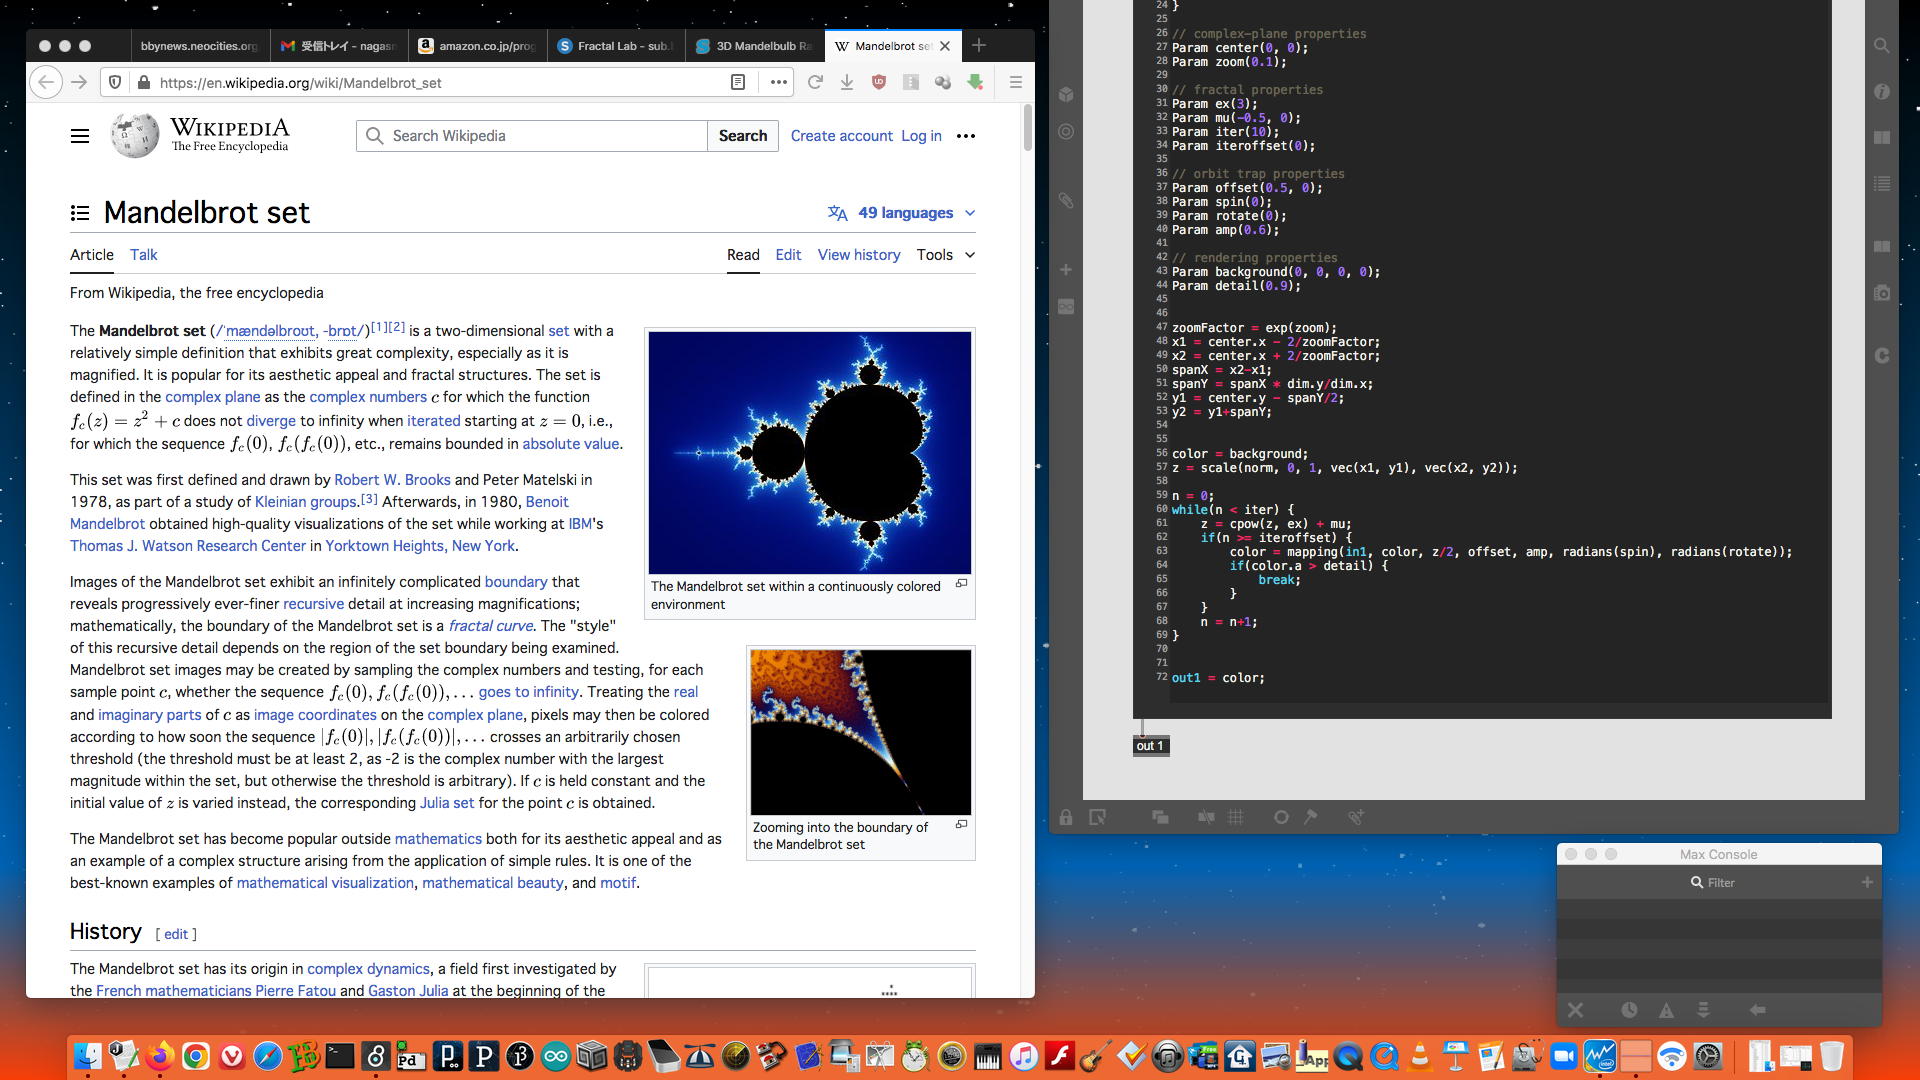Open Mandelbrot set colored image thumbnail
Image resolution: width=1920 pixels, height=1080 pixels.
click(x=809, y=453)
